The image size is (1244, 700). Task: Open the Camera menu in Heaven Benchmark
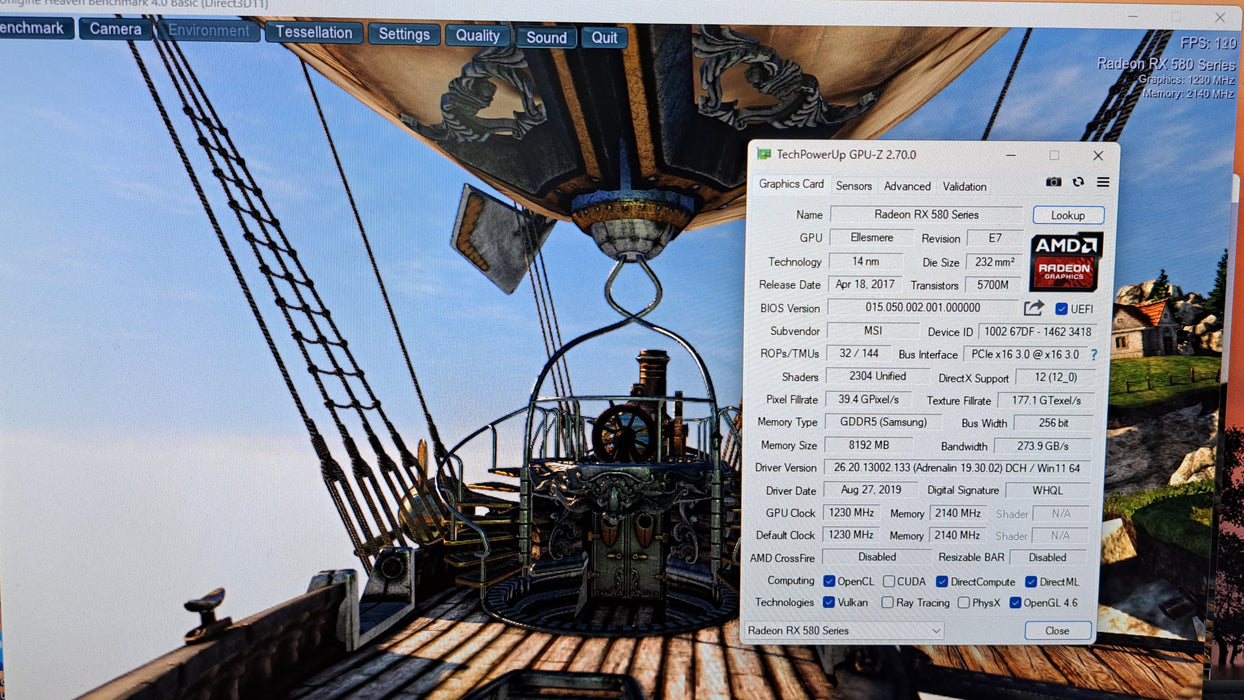pyautogui.click(x=116, y=29)
